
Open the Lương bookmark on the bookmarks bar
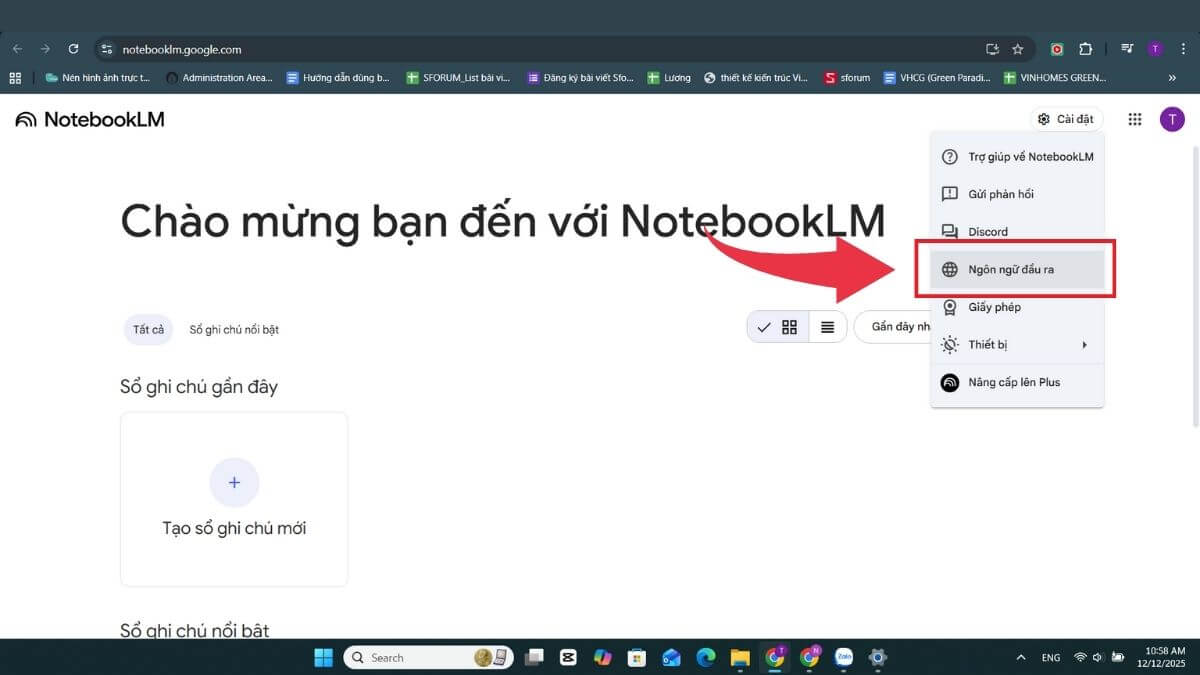669,77
